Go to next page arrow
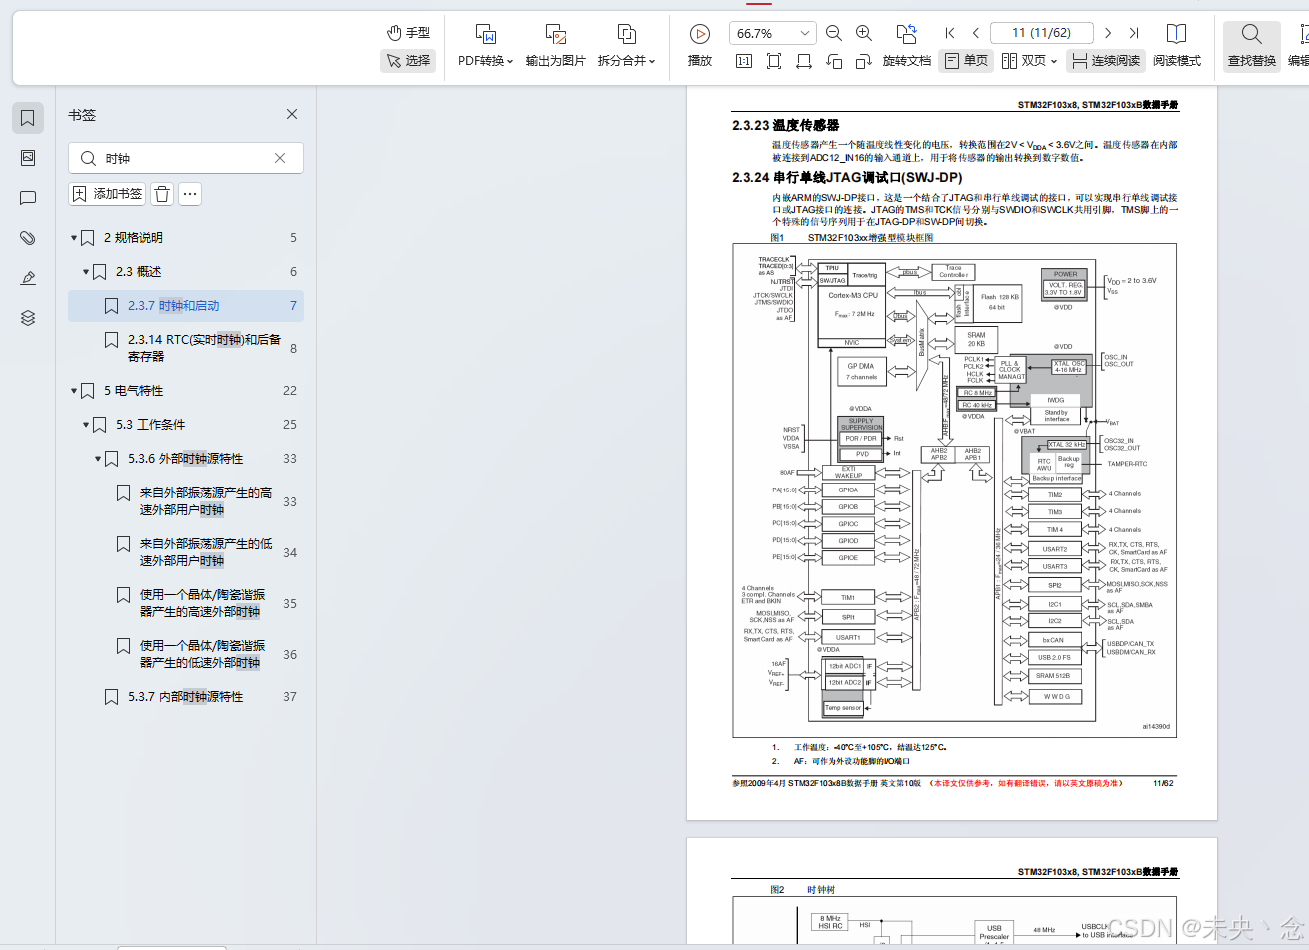 [1108, 33]
